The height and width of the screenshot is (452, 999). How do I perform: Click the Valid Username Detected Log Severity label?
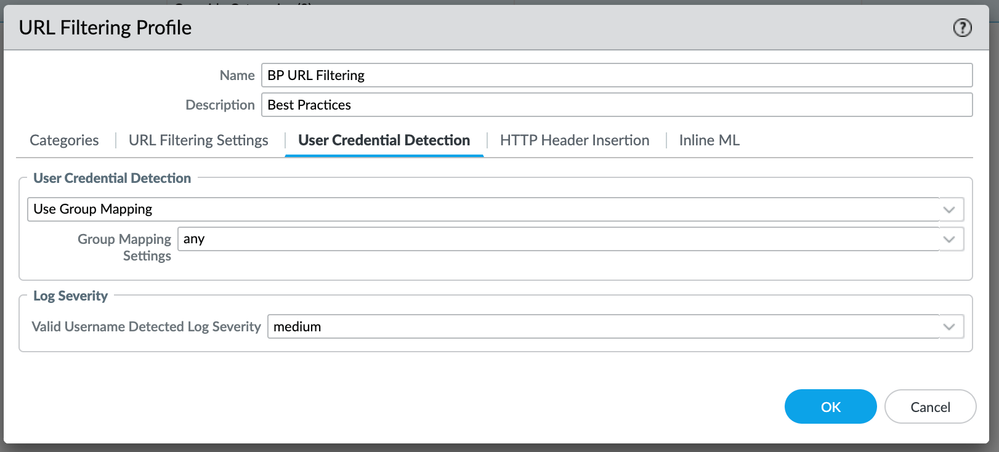[146, 326]
